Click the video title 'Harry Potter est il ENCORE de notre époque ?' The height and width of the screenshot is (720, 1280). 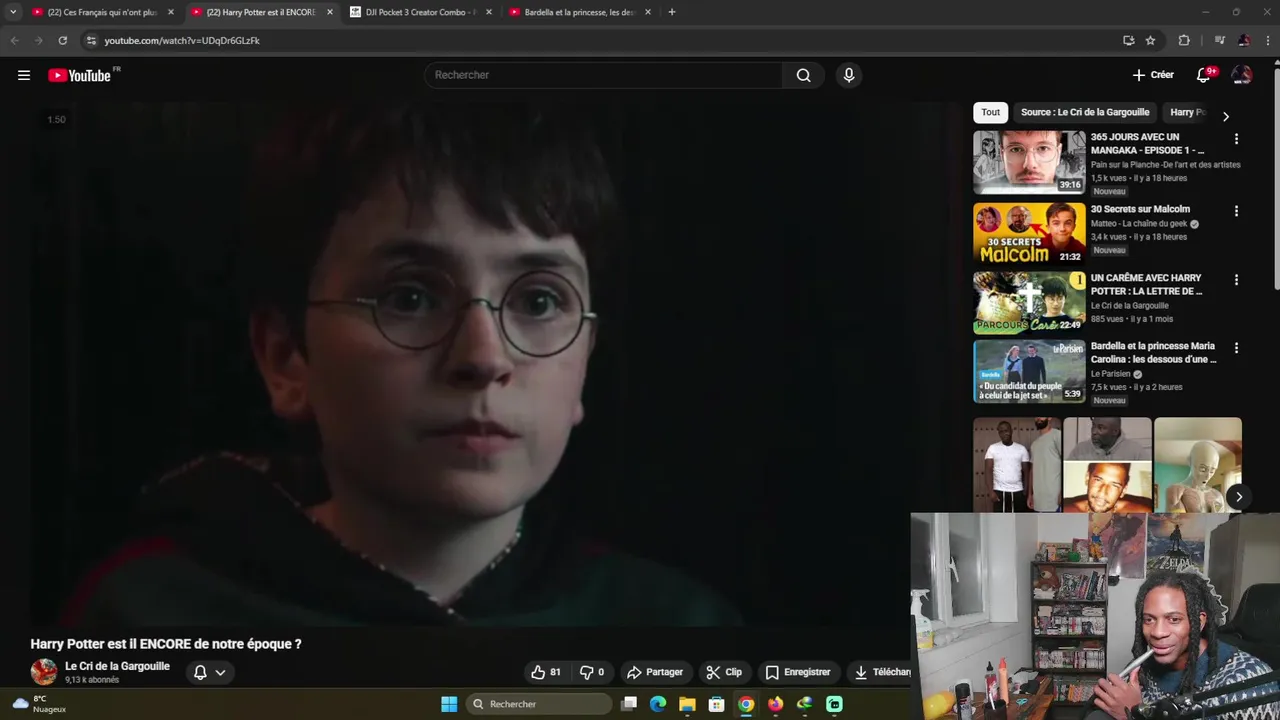point(166,644)
